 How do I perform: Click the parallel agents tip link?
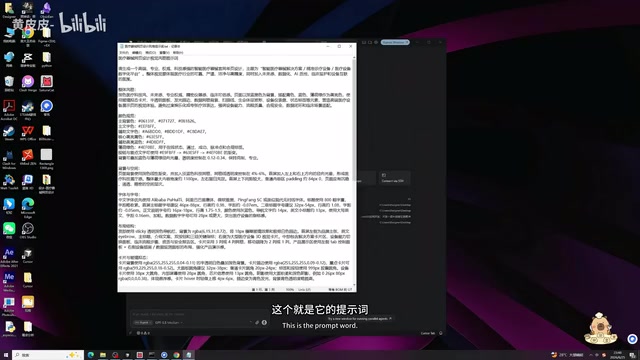click(x=359, y=318)
